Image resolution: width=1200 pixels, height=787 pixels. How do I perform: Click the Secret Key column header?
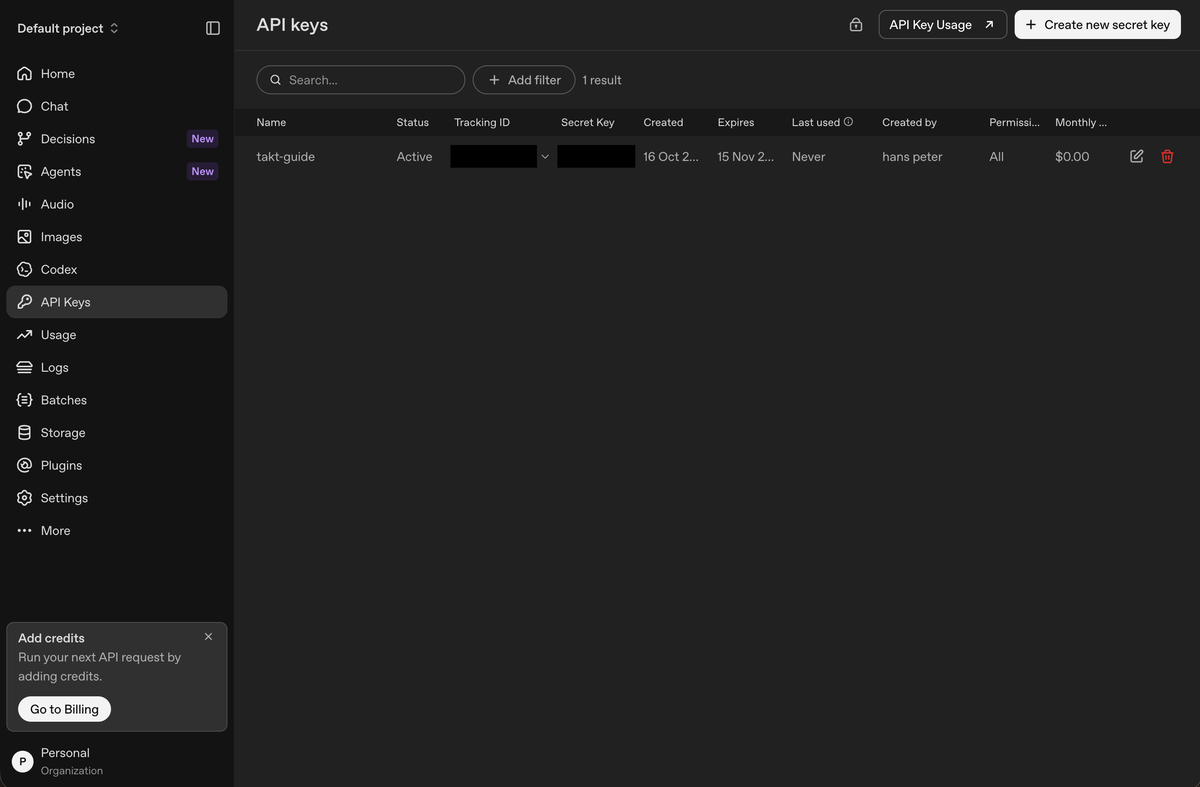coord(588,122)
